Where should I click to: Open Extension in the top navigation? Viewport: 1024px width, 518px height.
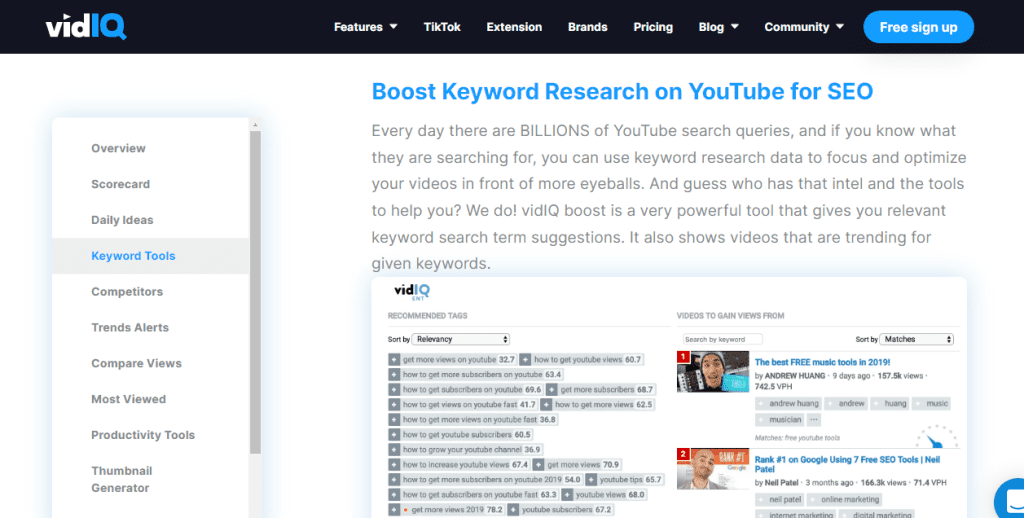[x=514, y=27]
